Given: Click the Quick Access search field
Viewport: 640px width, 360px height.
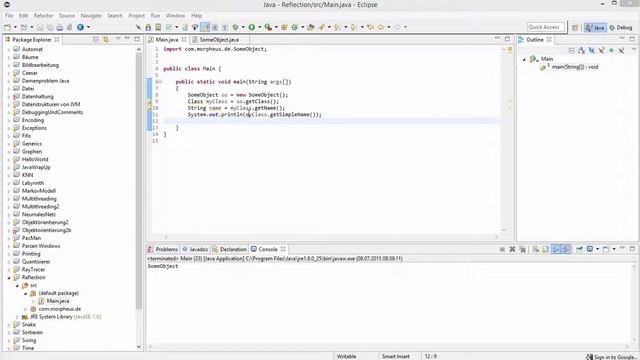Looking at the screenshot, I should point(546,27).
